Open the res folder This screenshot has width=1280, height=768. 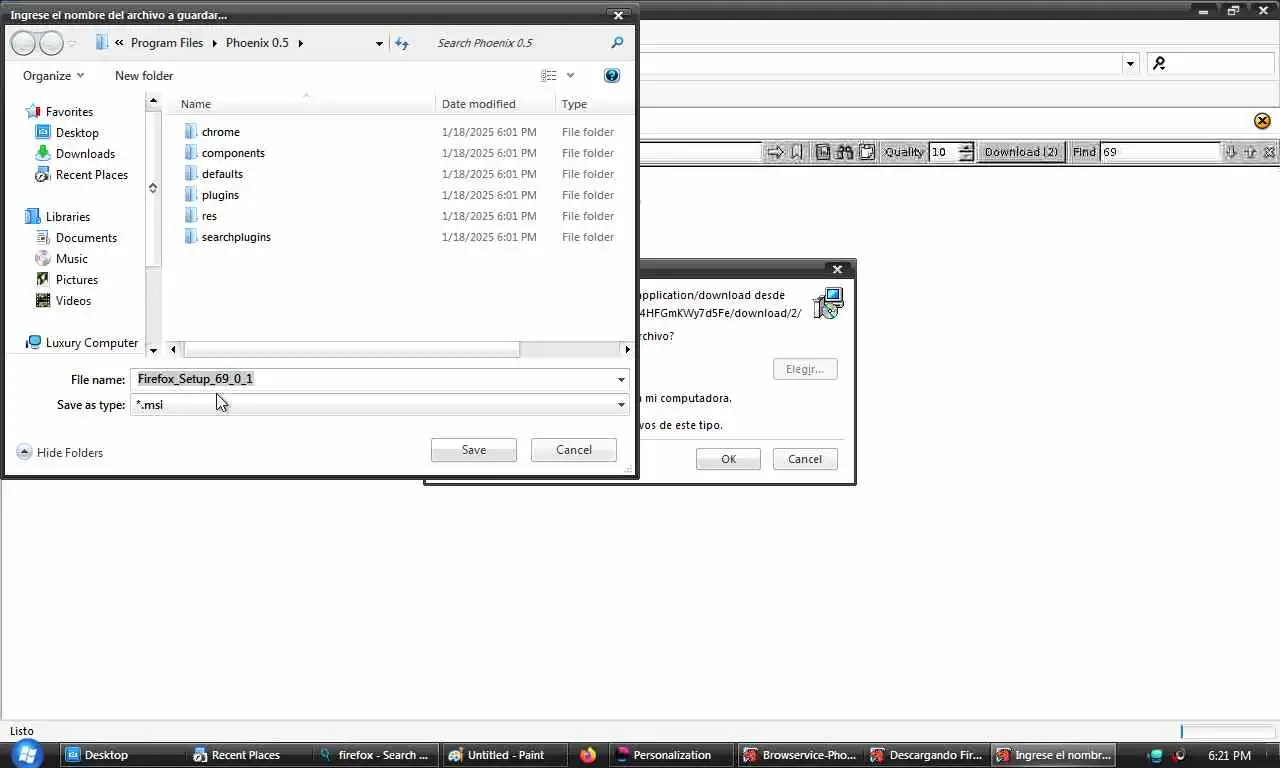209,216
